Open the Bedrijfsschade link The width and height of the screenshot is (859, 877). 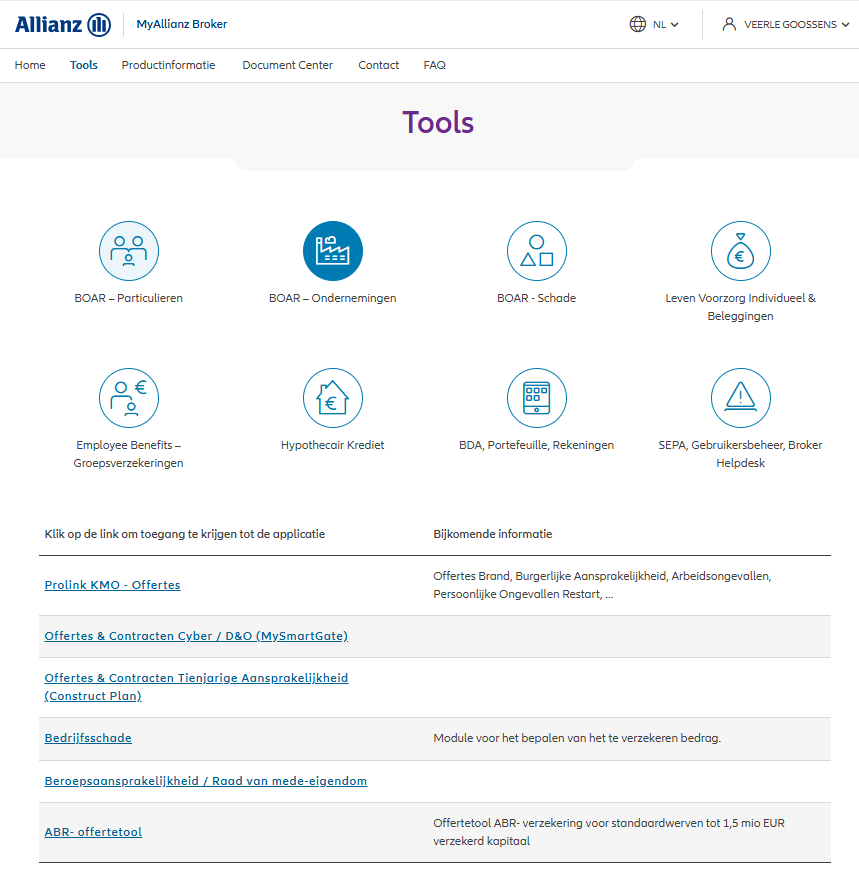point(88,738)
